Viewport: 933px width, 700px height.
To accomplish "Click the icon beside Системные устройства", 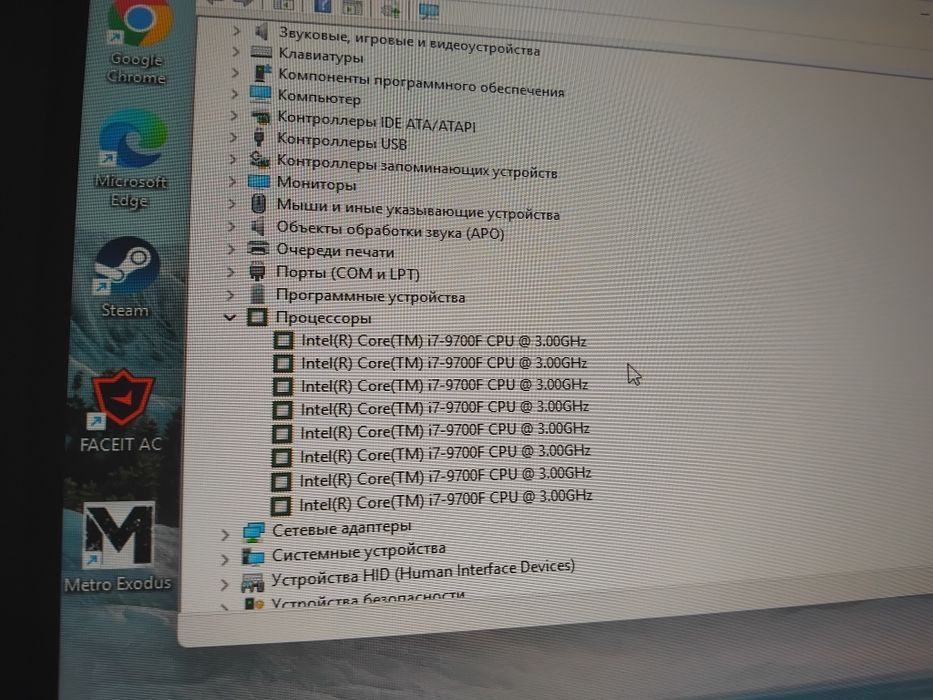I will pos(253,557).
